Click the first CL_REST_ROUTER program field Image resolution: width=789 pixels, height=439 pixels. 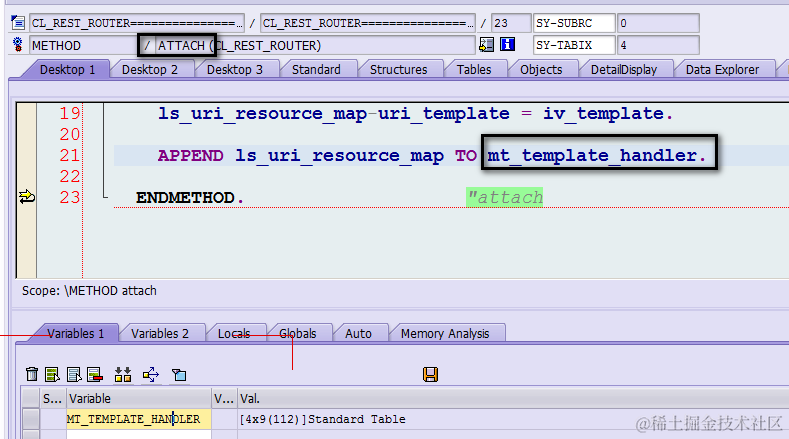(x=137, y=23)
